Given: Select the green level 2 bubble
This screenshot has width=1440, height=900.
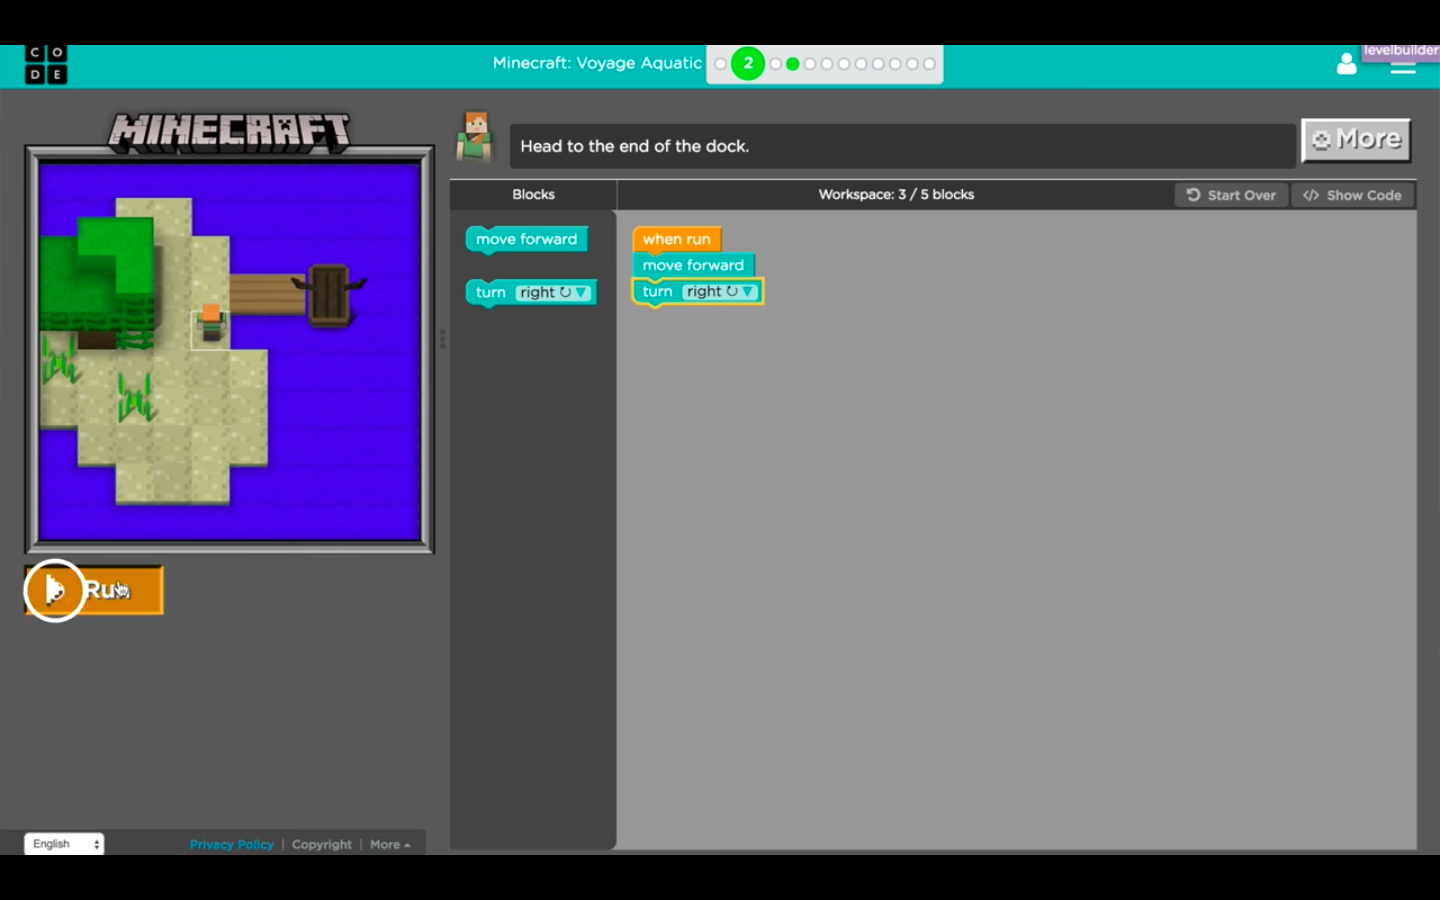Looking at the screenshot, I should (747, 64).
